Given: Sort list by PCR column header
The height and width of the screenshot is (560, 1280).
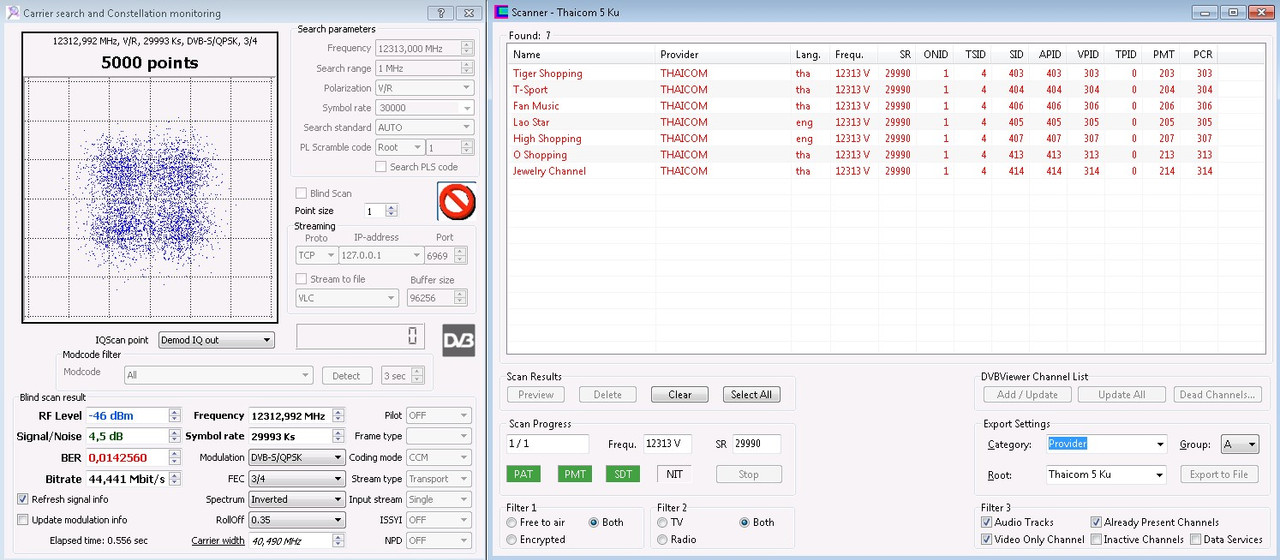Looking at the screenshot, I should (1200, 55).
